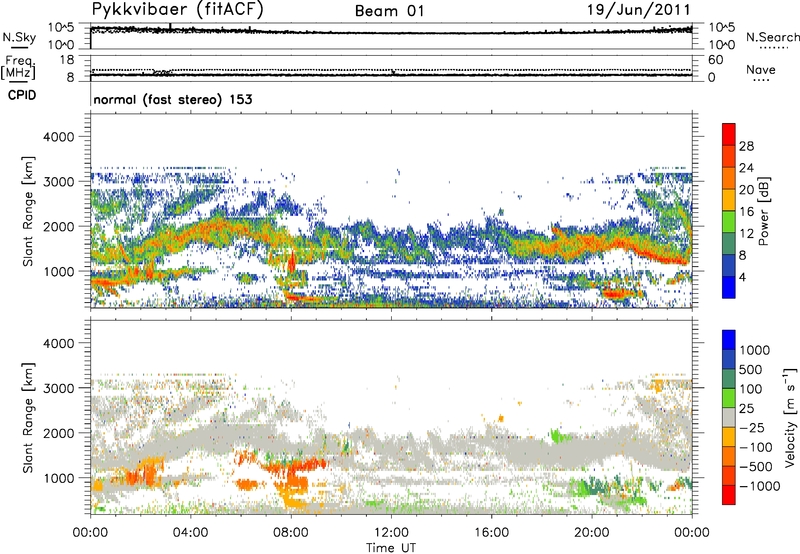Pick the orange -100 to -500 velocity swatch

729,457
